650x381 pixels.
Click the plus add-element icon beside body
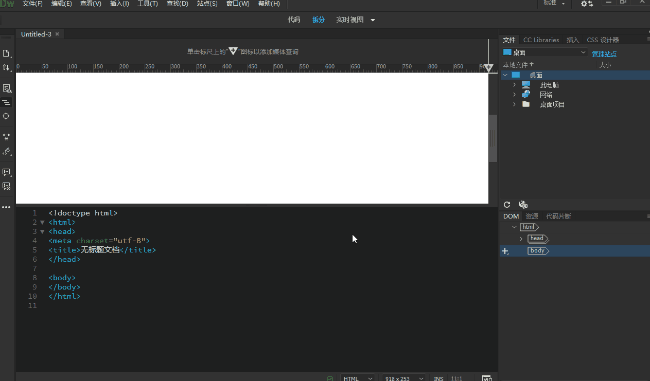pyautogui.click(x=505, y=251)
